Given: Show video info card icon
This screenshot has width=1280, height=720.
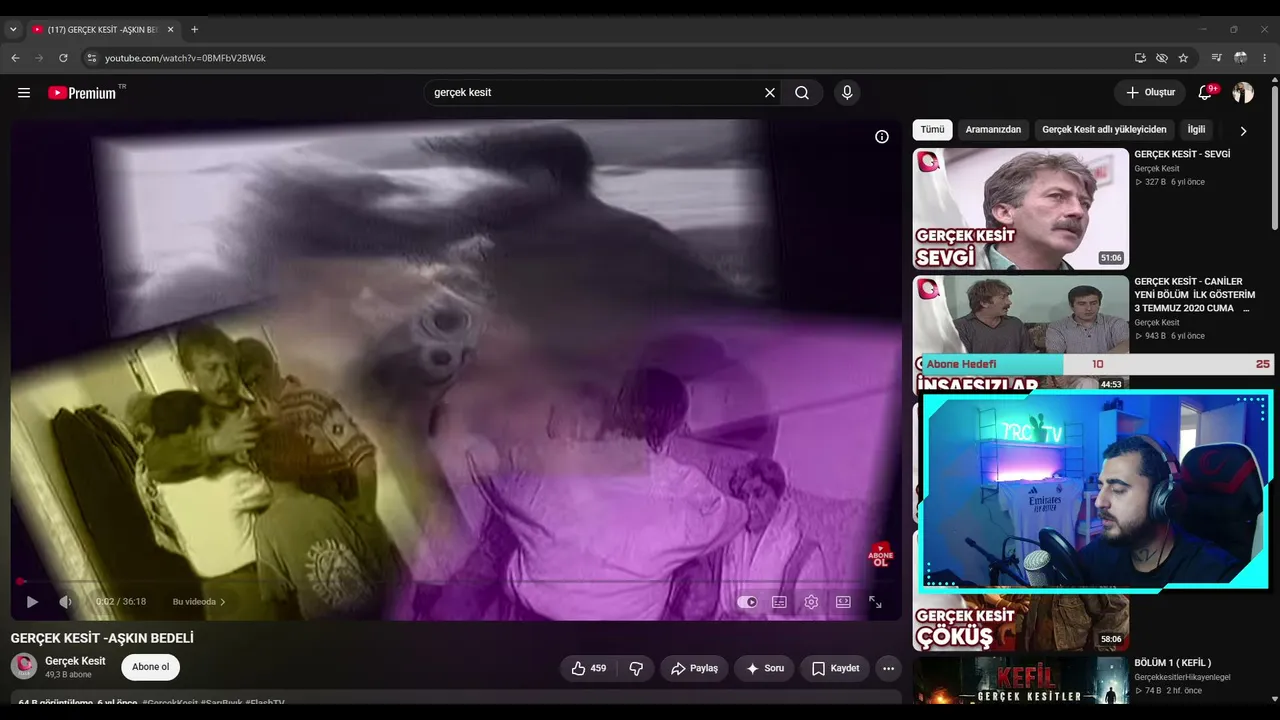Looking at the screenshot, I should [882, 137].
